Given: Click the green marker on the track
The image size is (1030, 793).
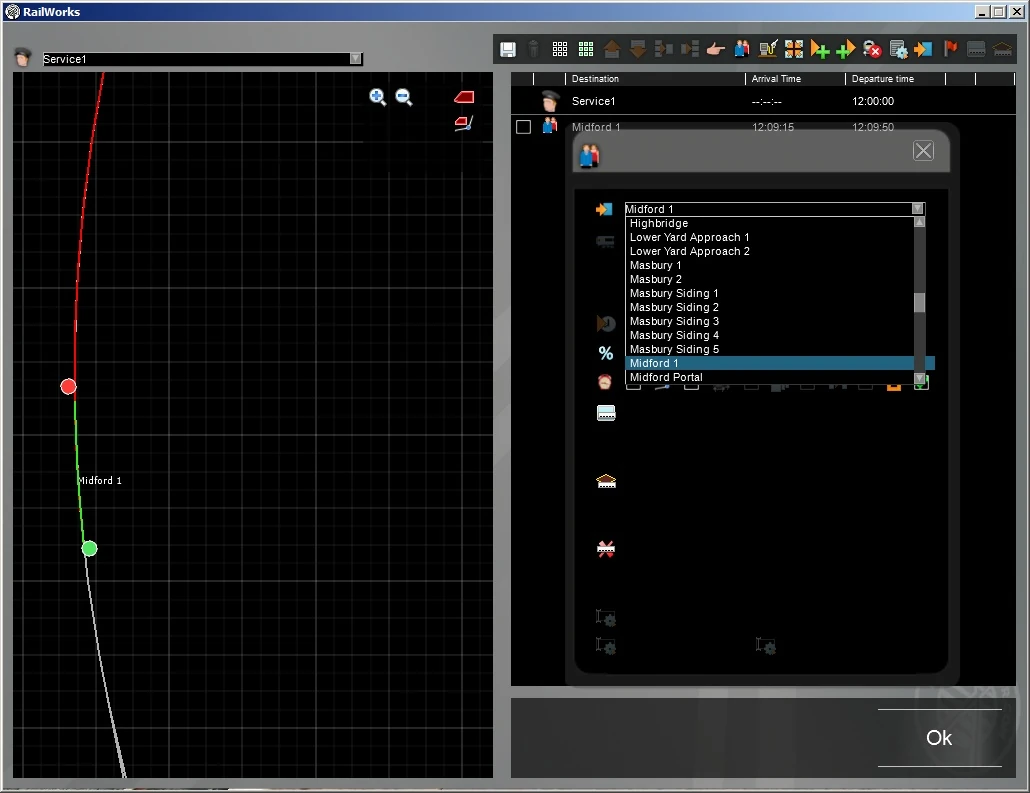Looking at the screenshot, I should 89,548.
